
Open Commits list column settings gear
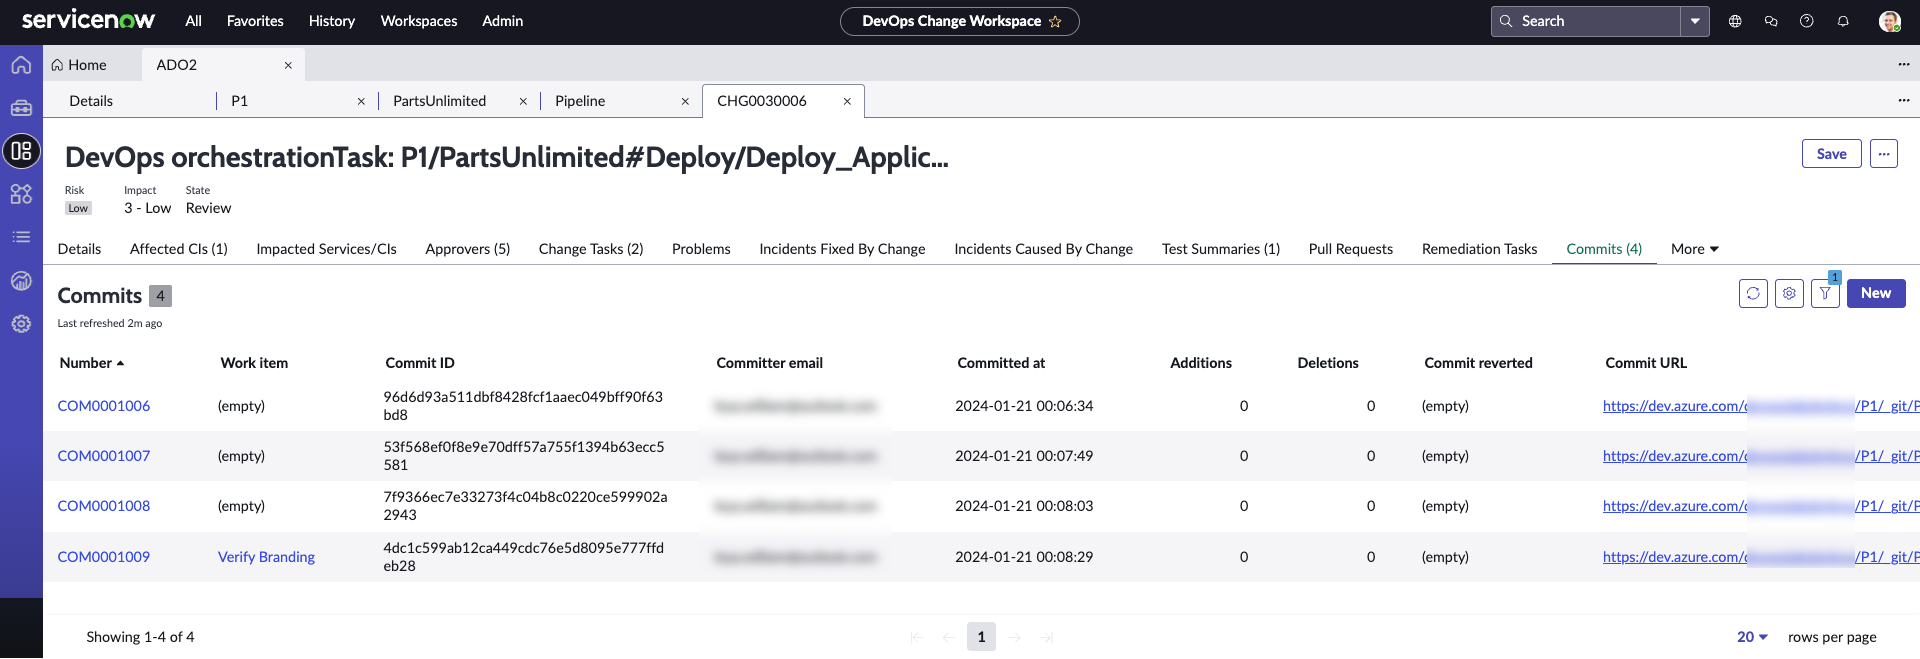click(x=1789, y=293)
